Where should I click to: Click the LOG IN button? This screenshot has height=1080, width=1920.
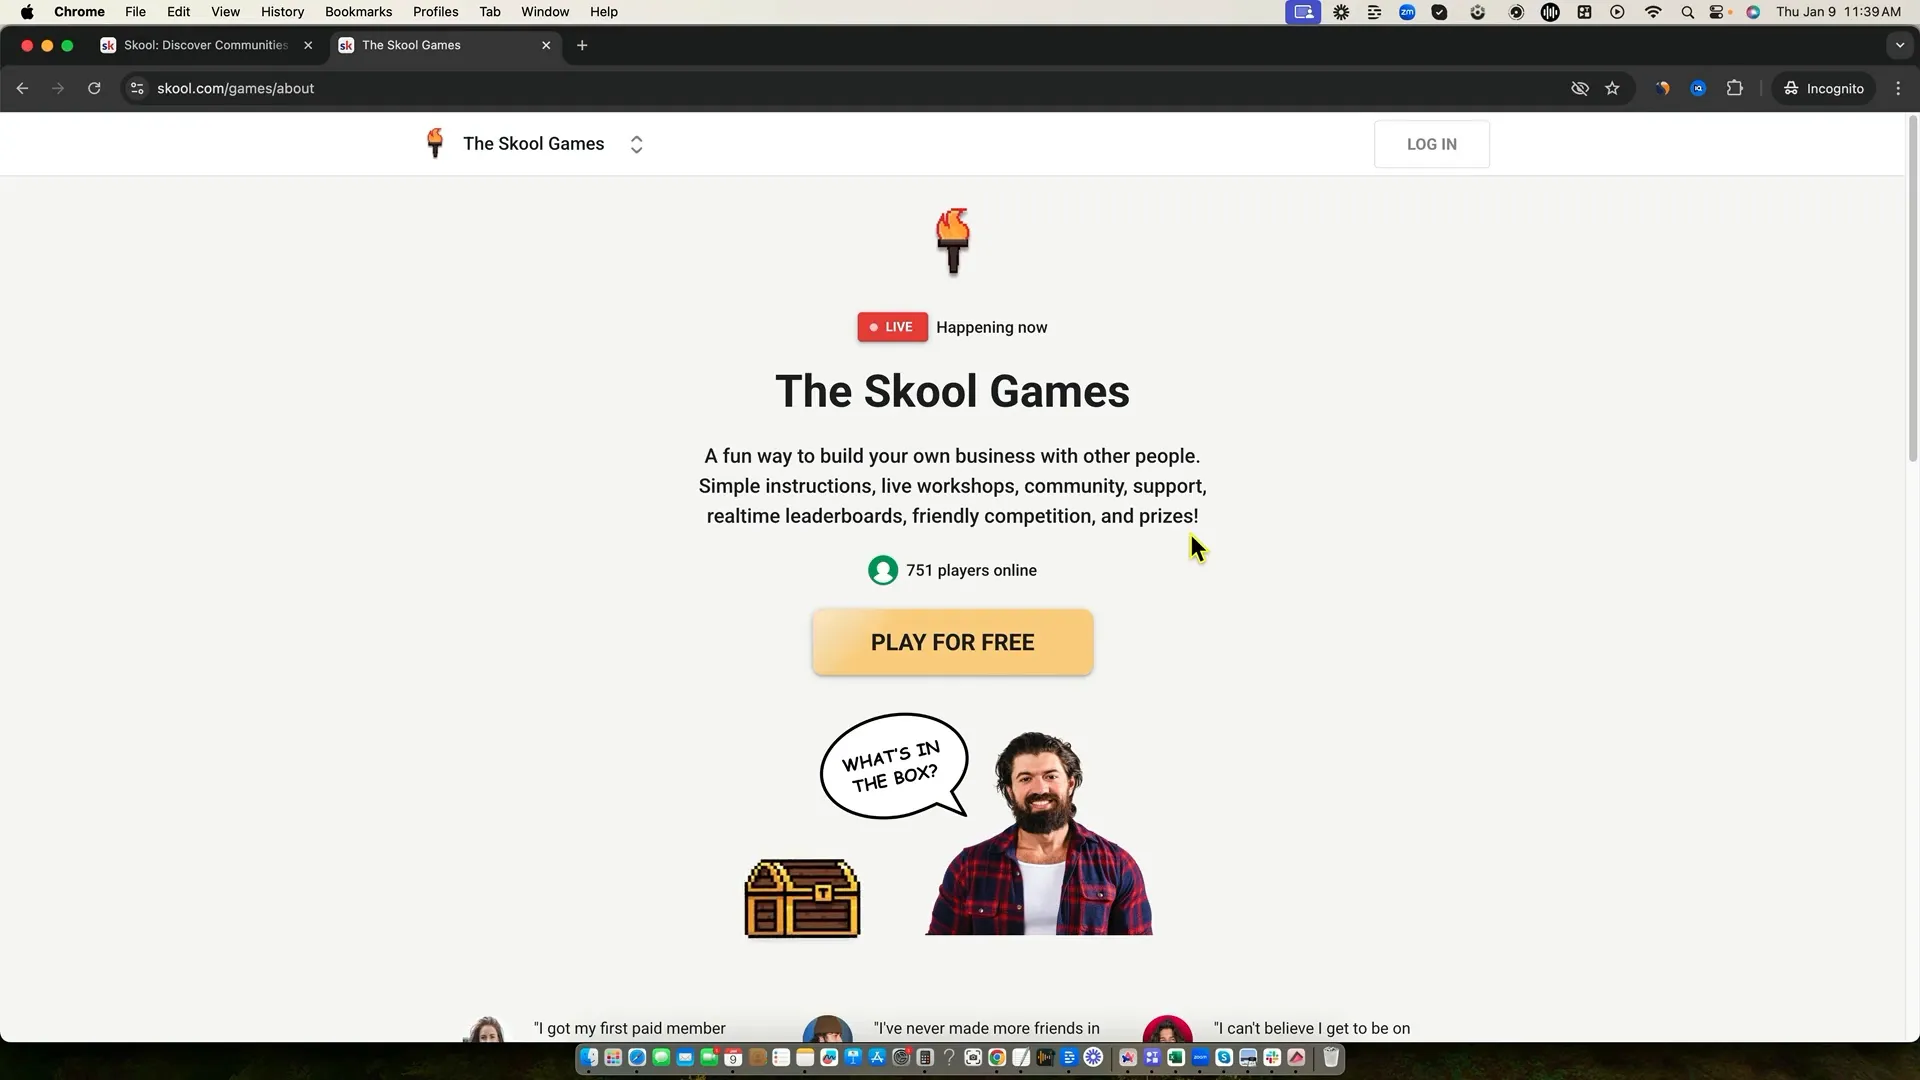tap(1431, 144)
